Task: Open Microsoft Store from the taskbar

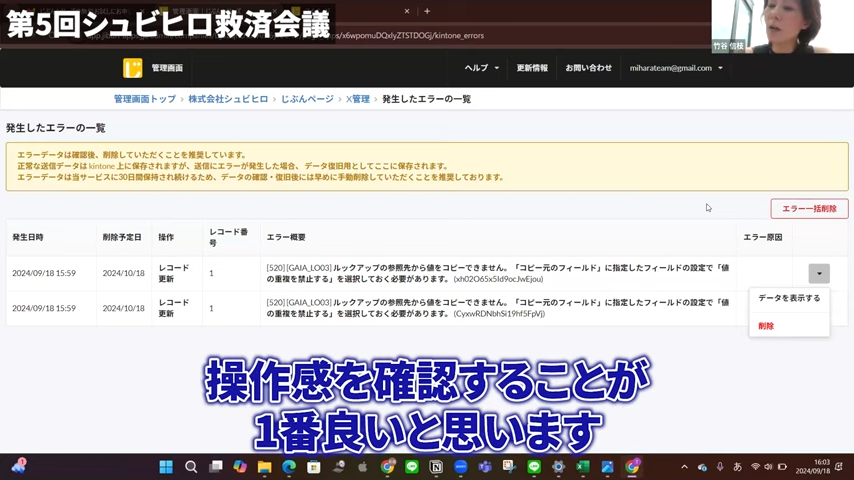Action: [x=314, y=467]
